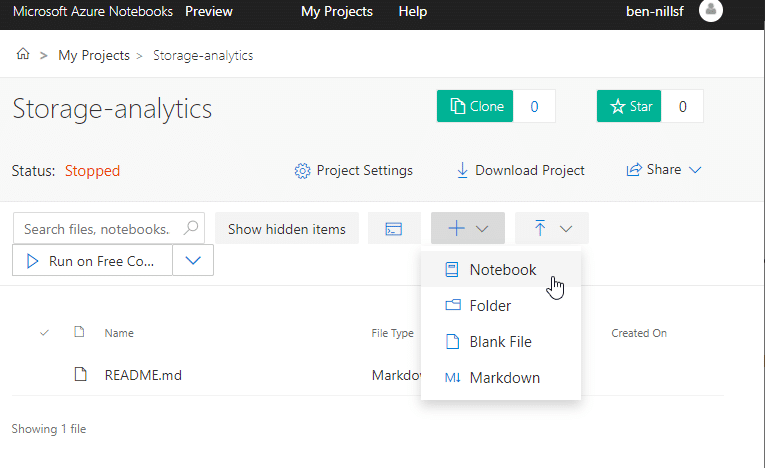Sort by the Name column header
This screenshot has height=468, width=765.
[119, 333]
